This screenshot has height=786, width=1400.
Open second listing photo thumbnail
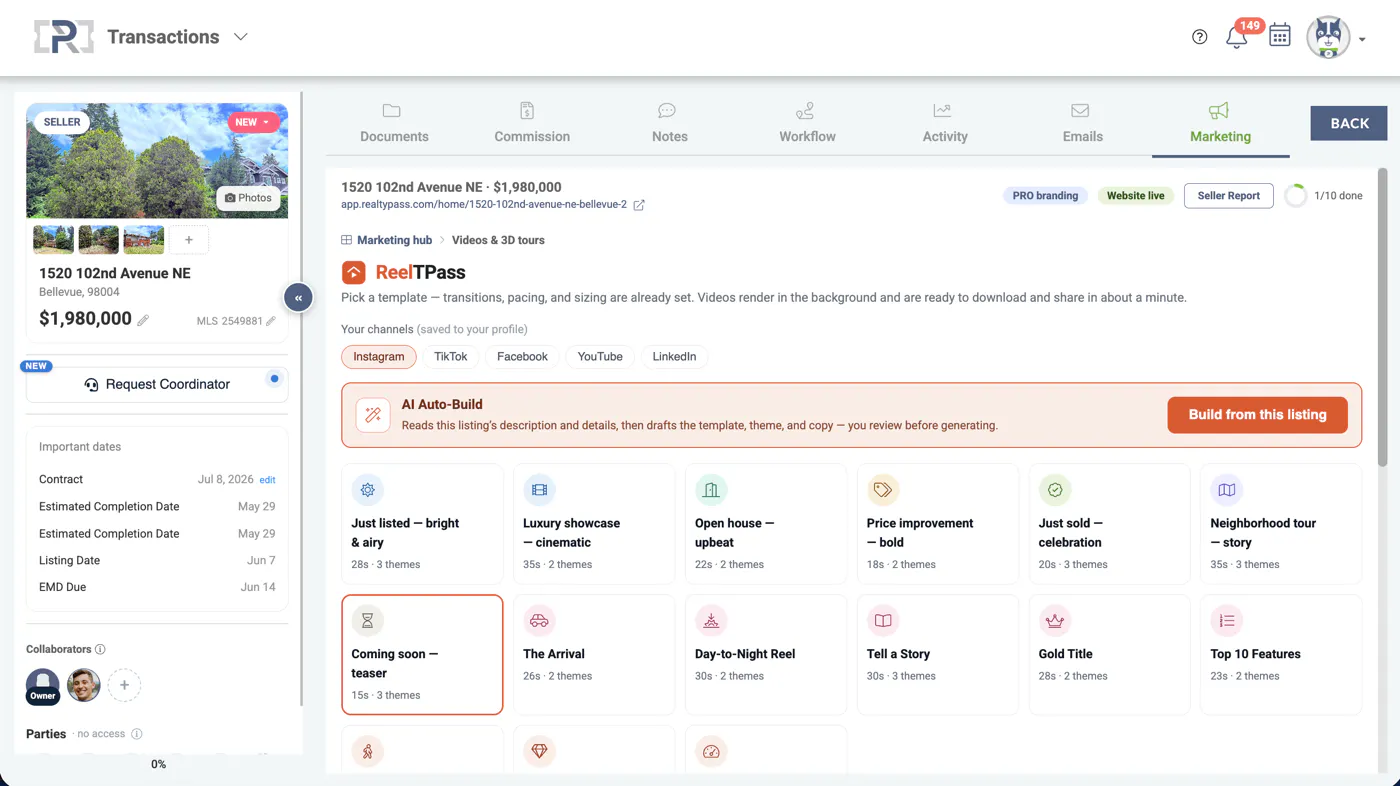[99, 240]
